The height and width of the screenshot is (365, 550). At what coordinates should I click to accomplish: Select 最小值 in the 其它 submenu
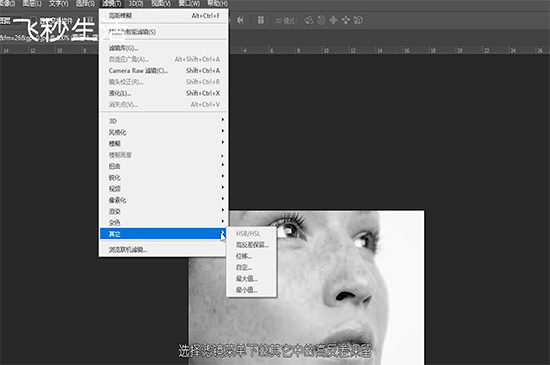[251, 290]
